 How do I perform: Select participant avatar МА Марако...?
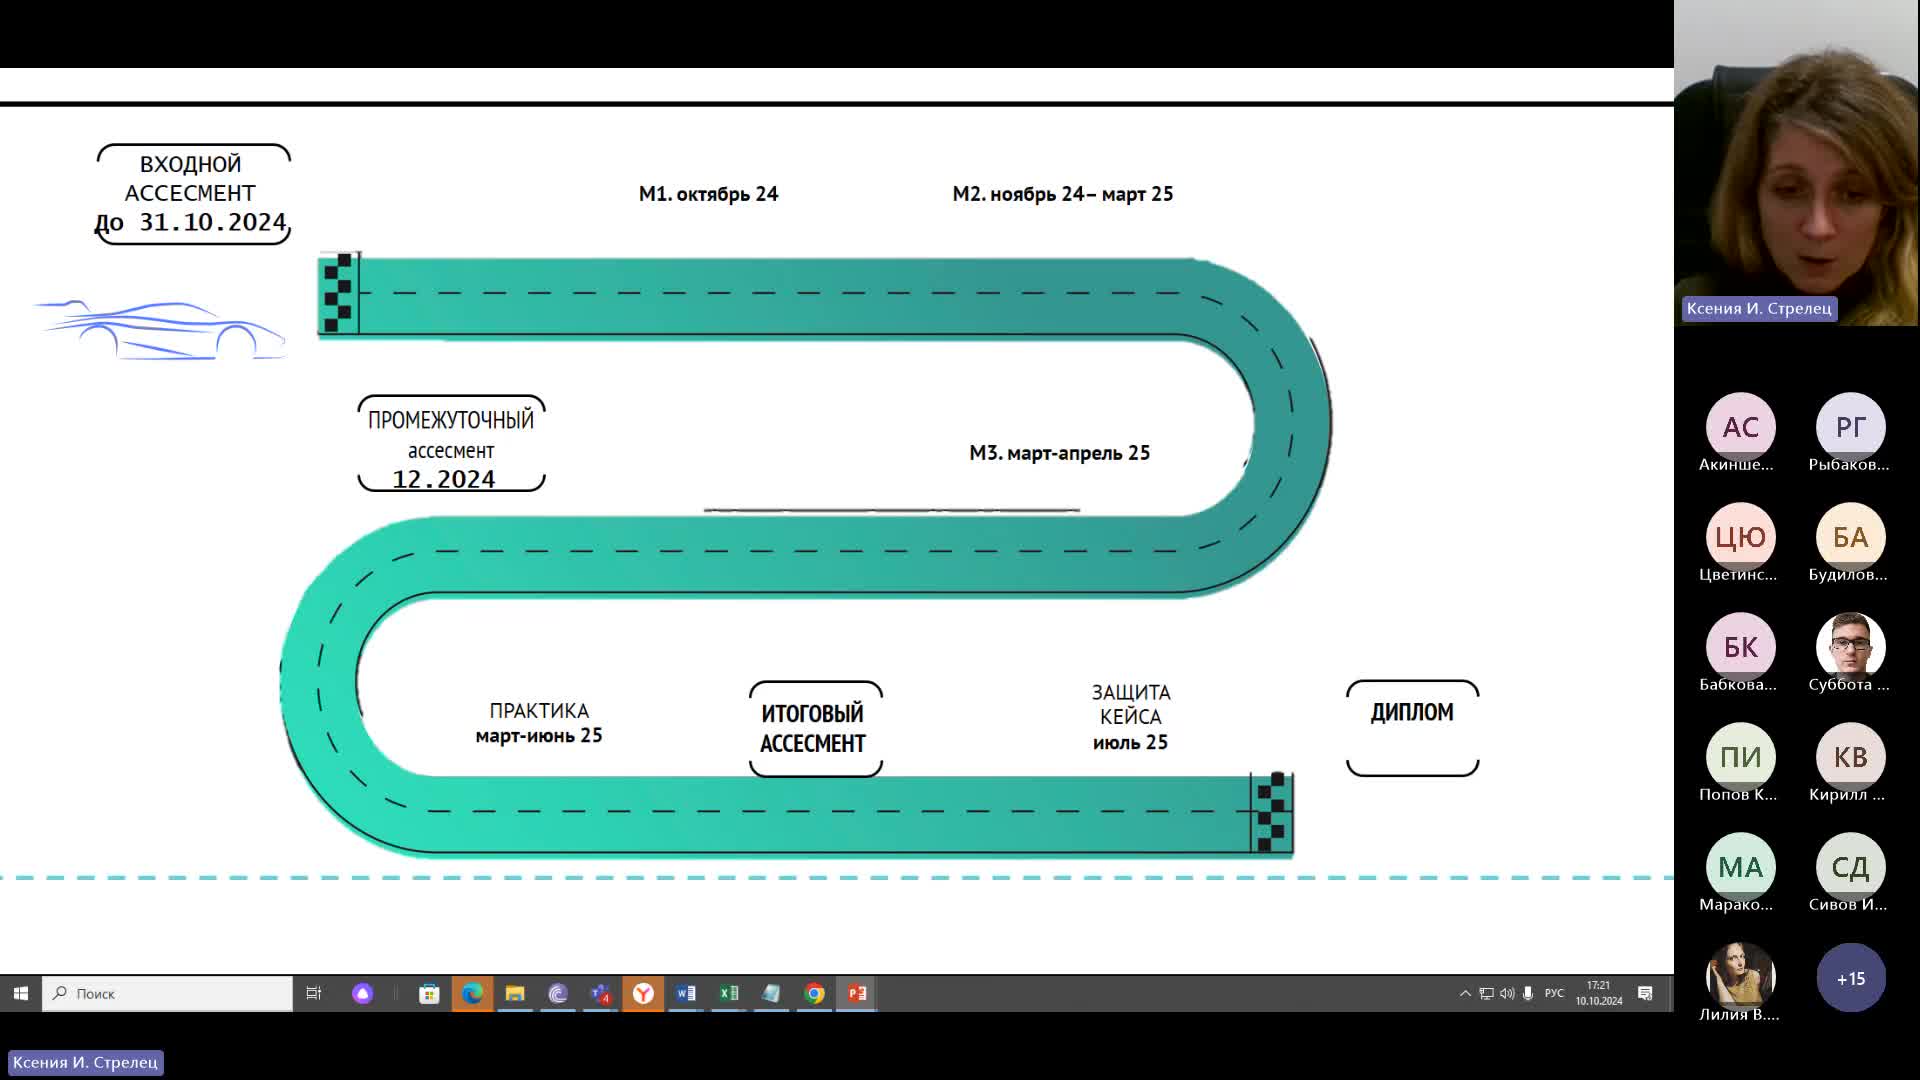pos(1740,867)
